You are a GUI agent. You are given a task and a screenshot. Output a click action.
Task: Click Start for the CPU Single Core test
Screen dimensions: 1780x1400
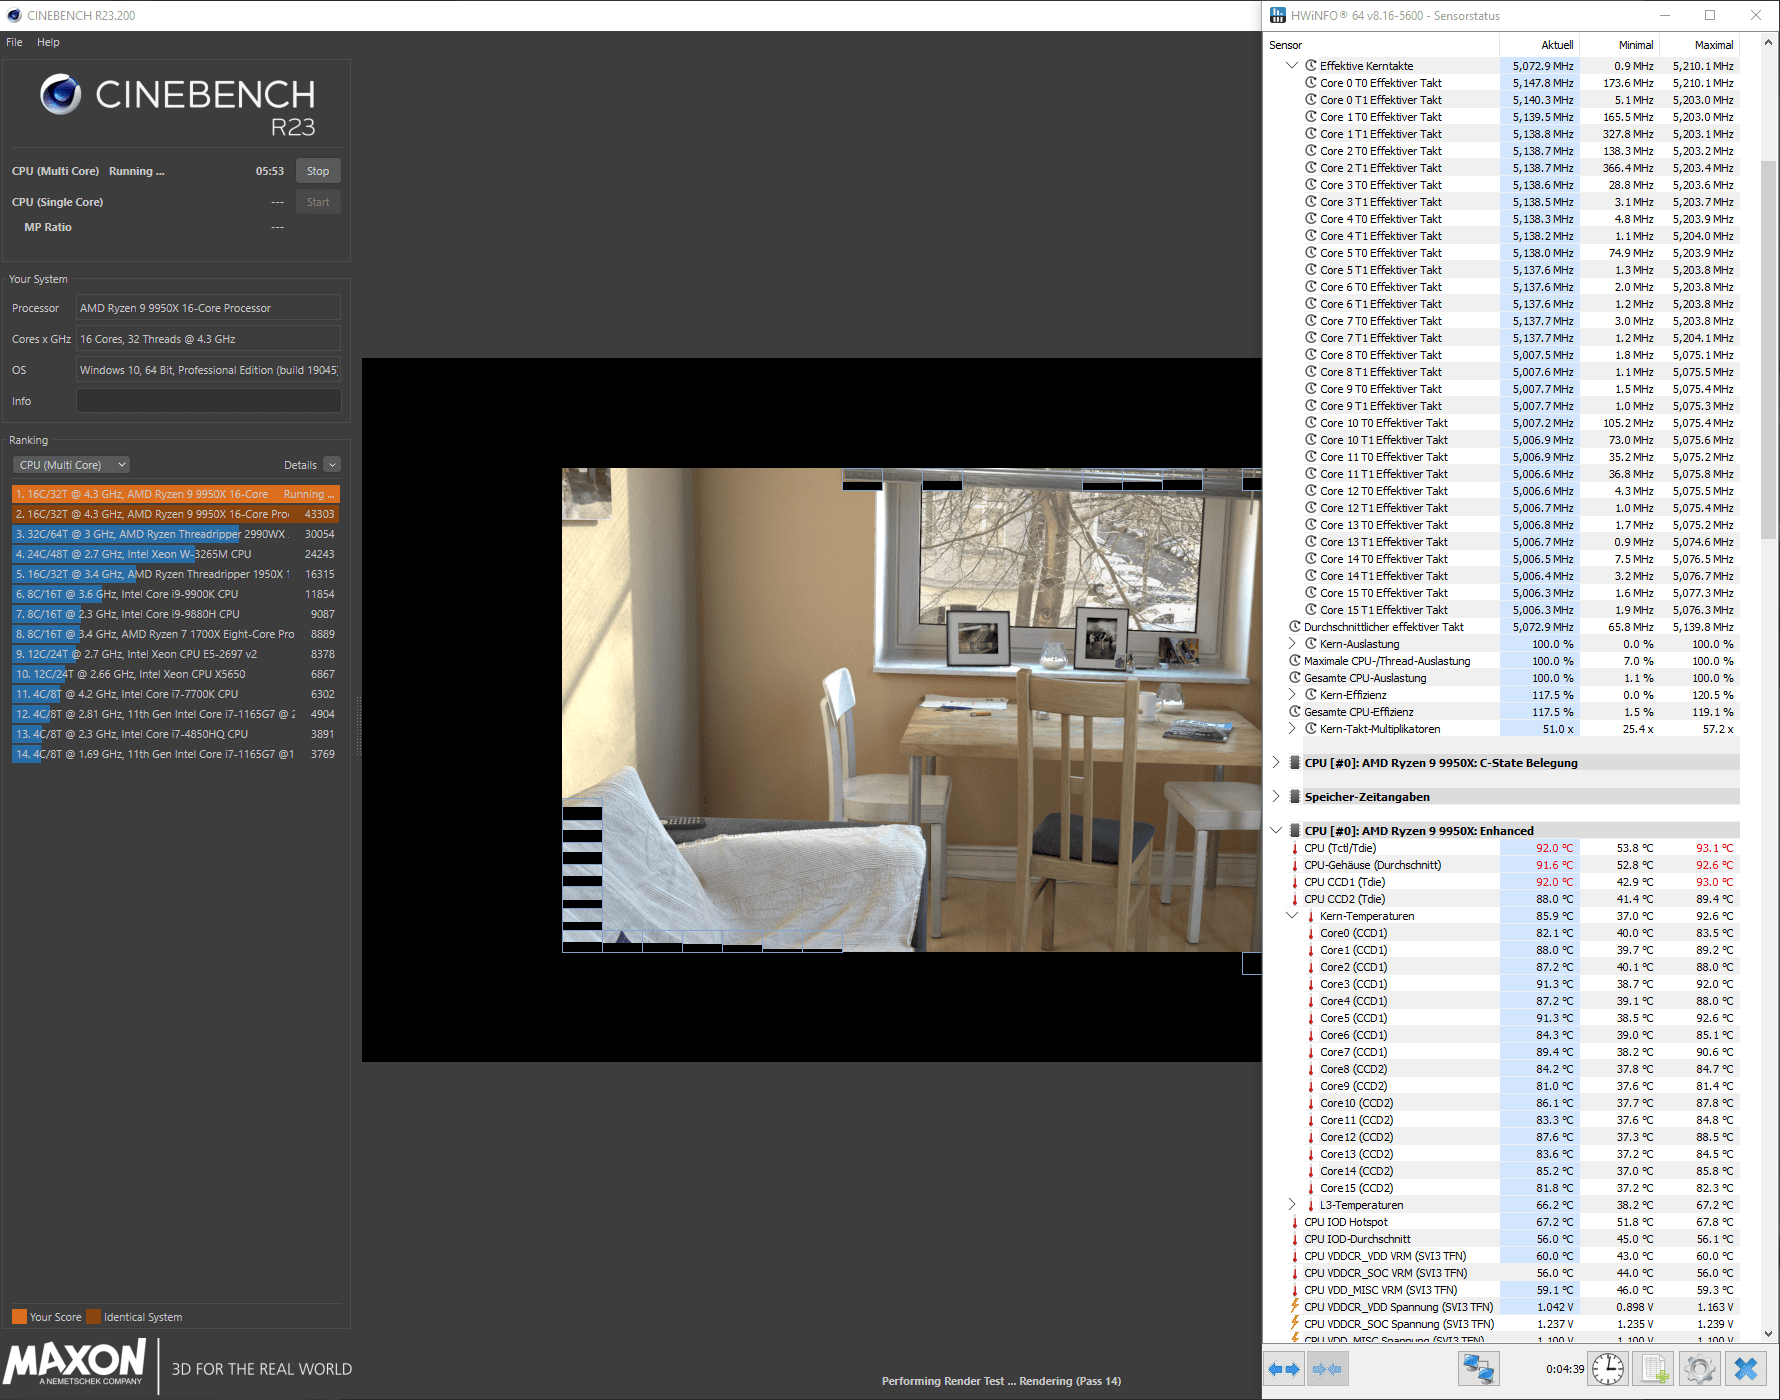318,202
